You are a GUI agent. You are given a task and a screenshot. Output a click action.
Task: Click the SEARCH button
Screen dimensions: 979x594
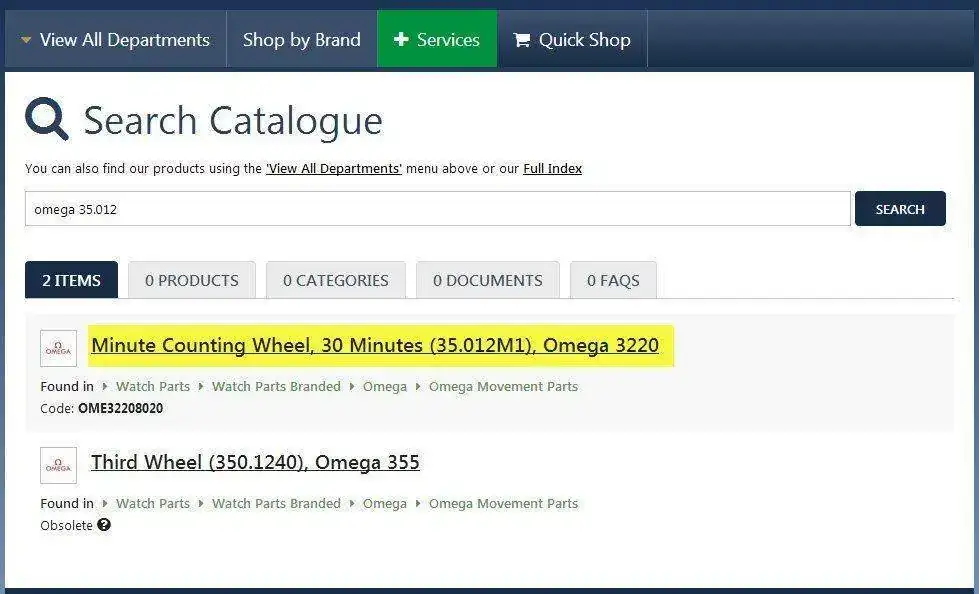click(x=900, y=209)
